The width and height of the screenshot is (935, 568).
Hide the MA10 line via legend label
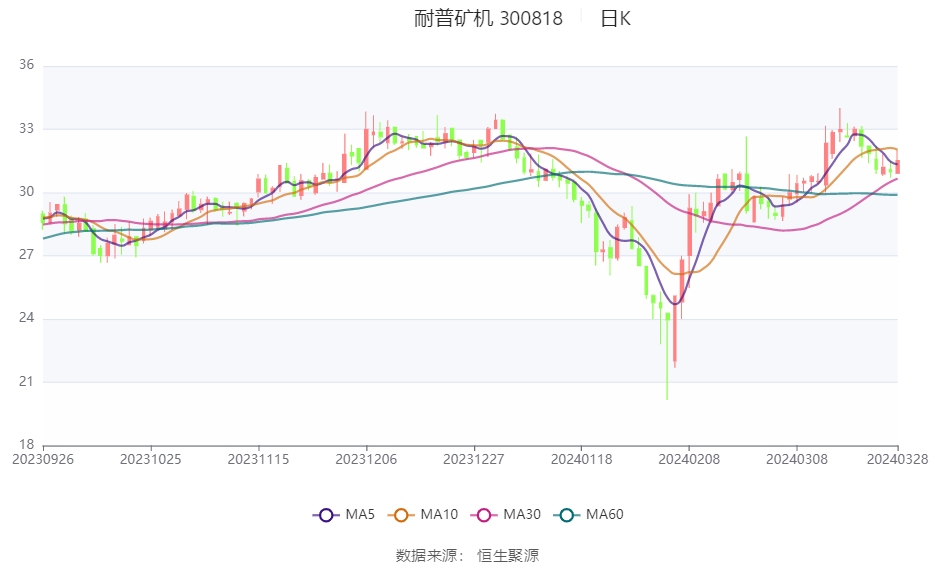click(x=439, y=514)
